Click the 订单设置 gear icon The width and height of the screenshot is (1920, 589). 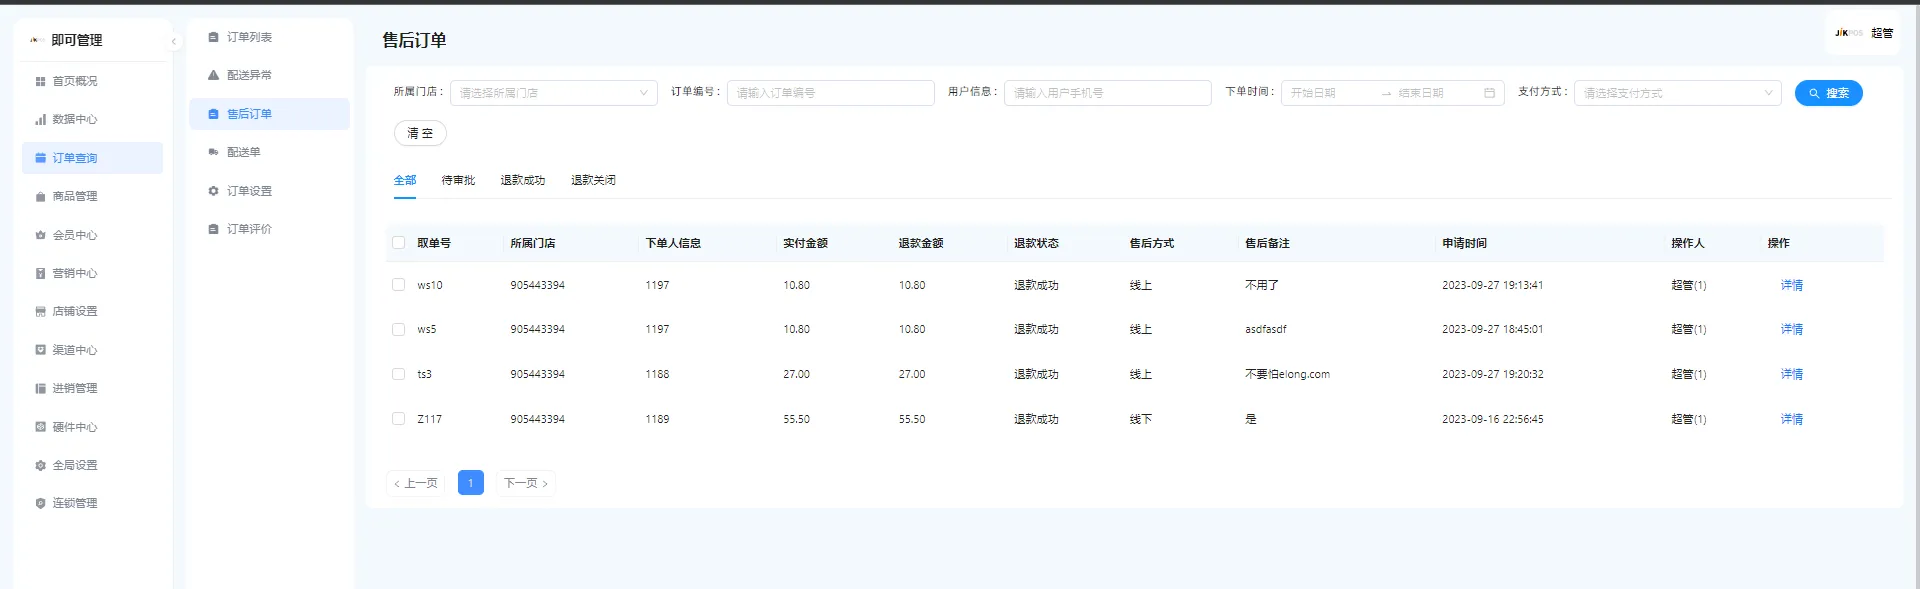click(x=213, y=191)
